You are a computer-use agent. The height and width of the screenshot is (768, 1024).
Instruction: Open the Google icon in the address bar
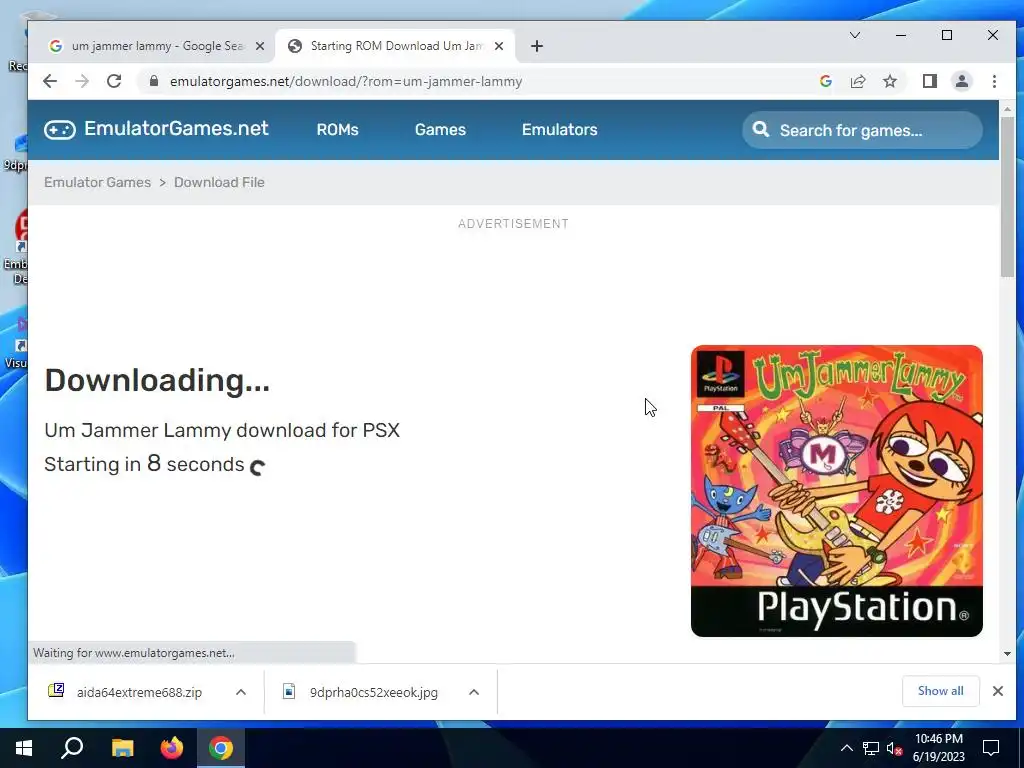[x=825, y=81]
